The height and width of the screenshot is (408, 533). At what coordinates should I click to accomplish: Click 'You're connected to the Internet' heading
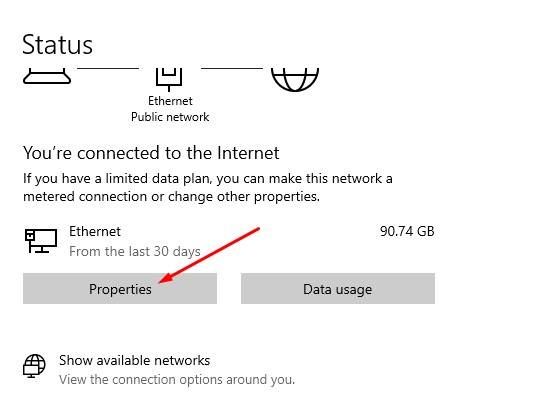(151, 153)
